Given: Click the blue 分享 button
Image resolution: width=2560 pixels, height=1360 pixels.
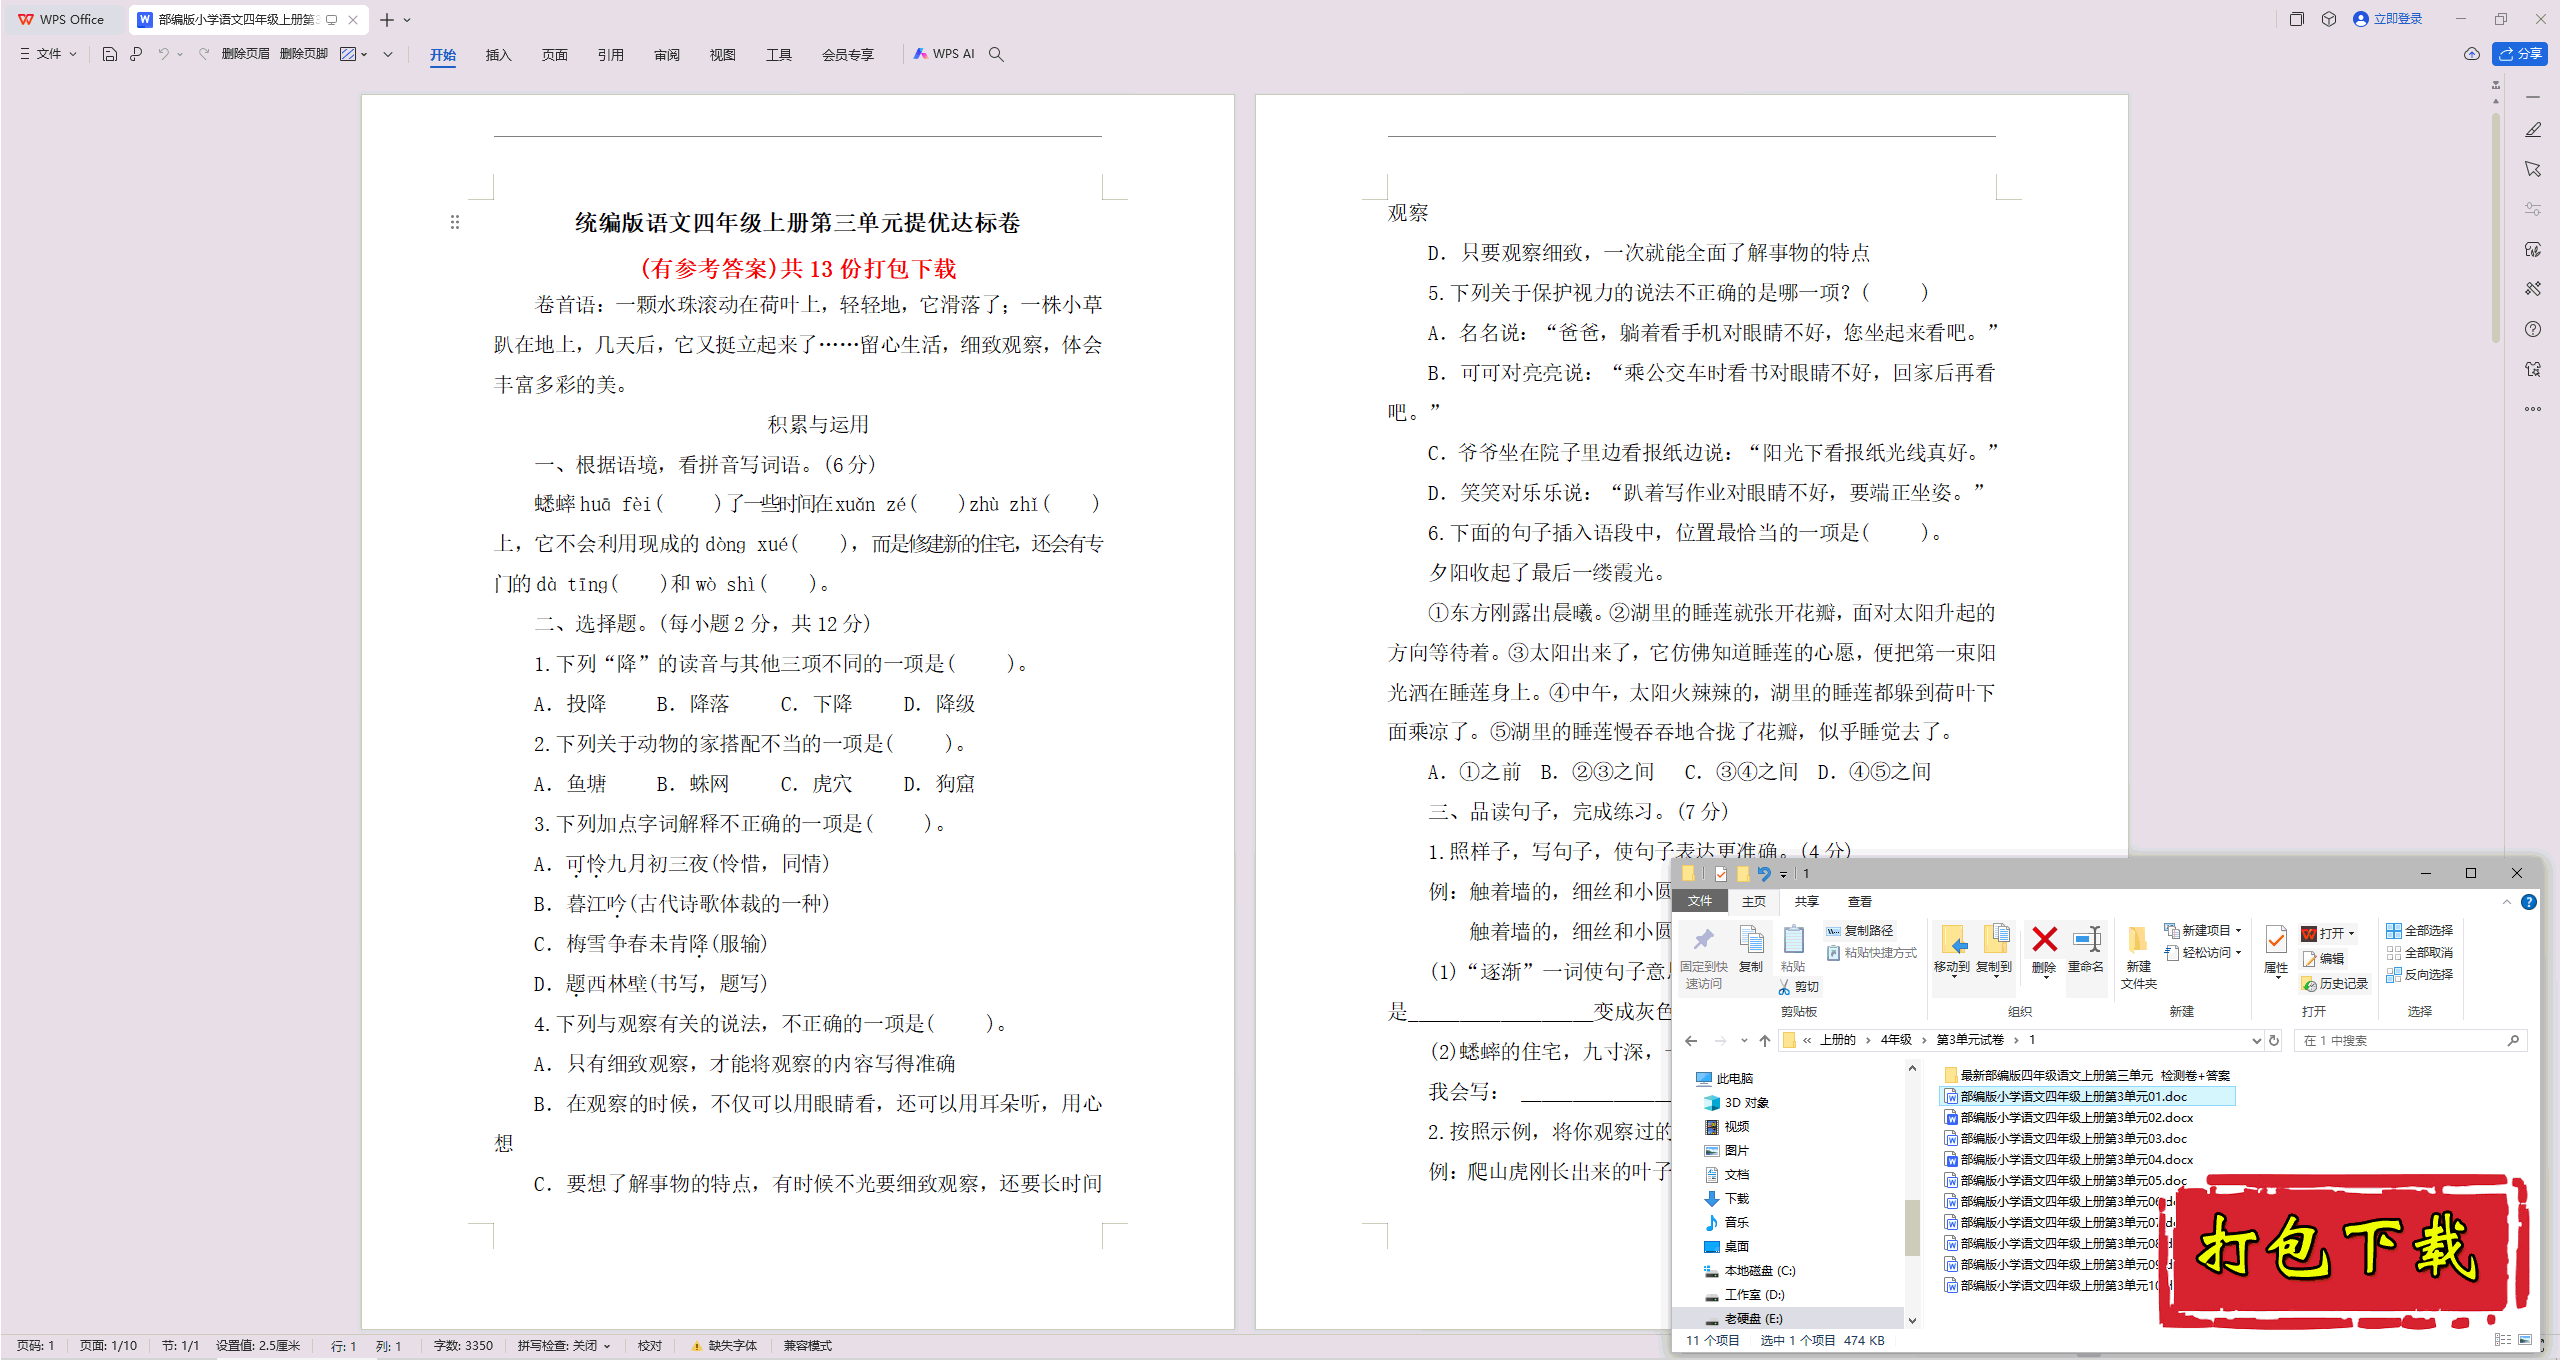Looking at the screenshot, I should click(2520, 54).
